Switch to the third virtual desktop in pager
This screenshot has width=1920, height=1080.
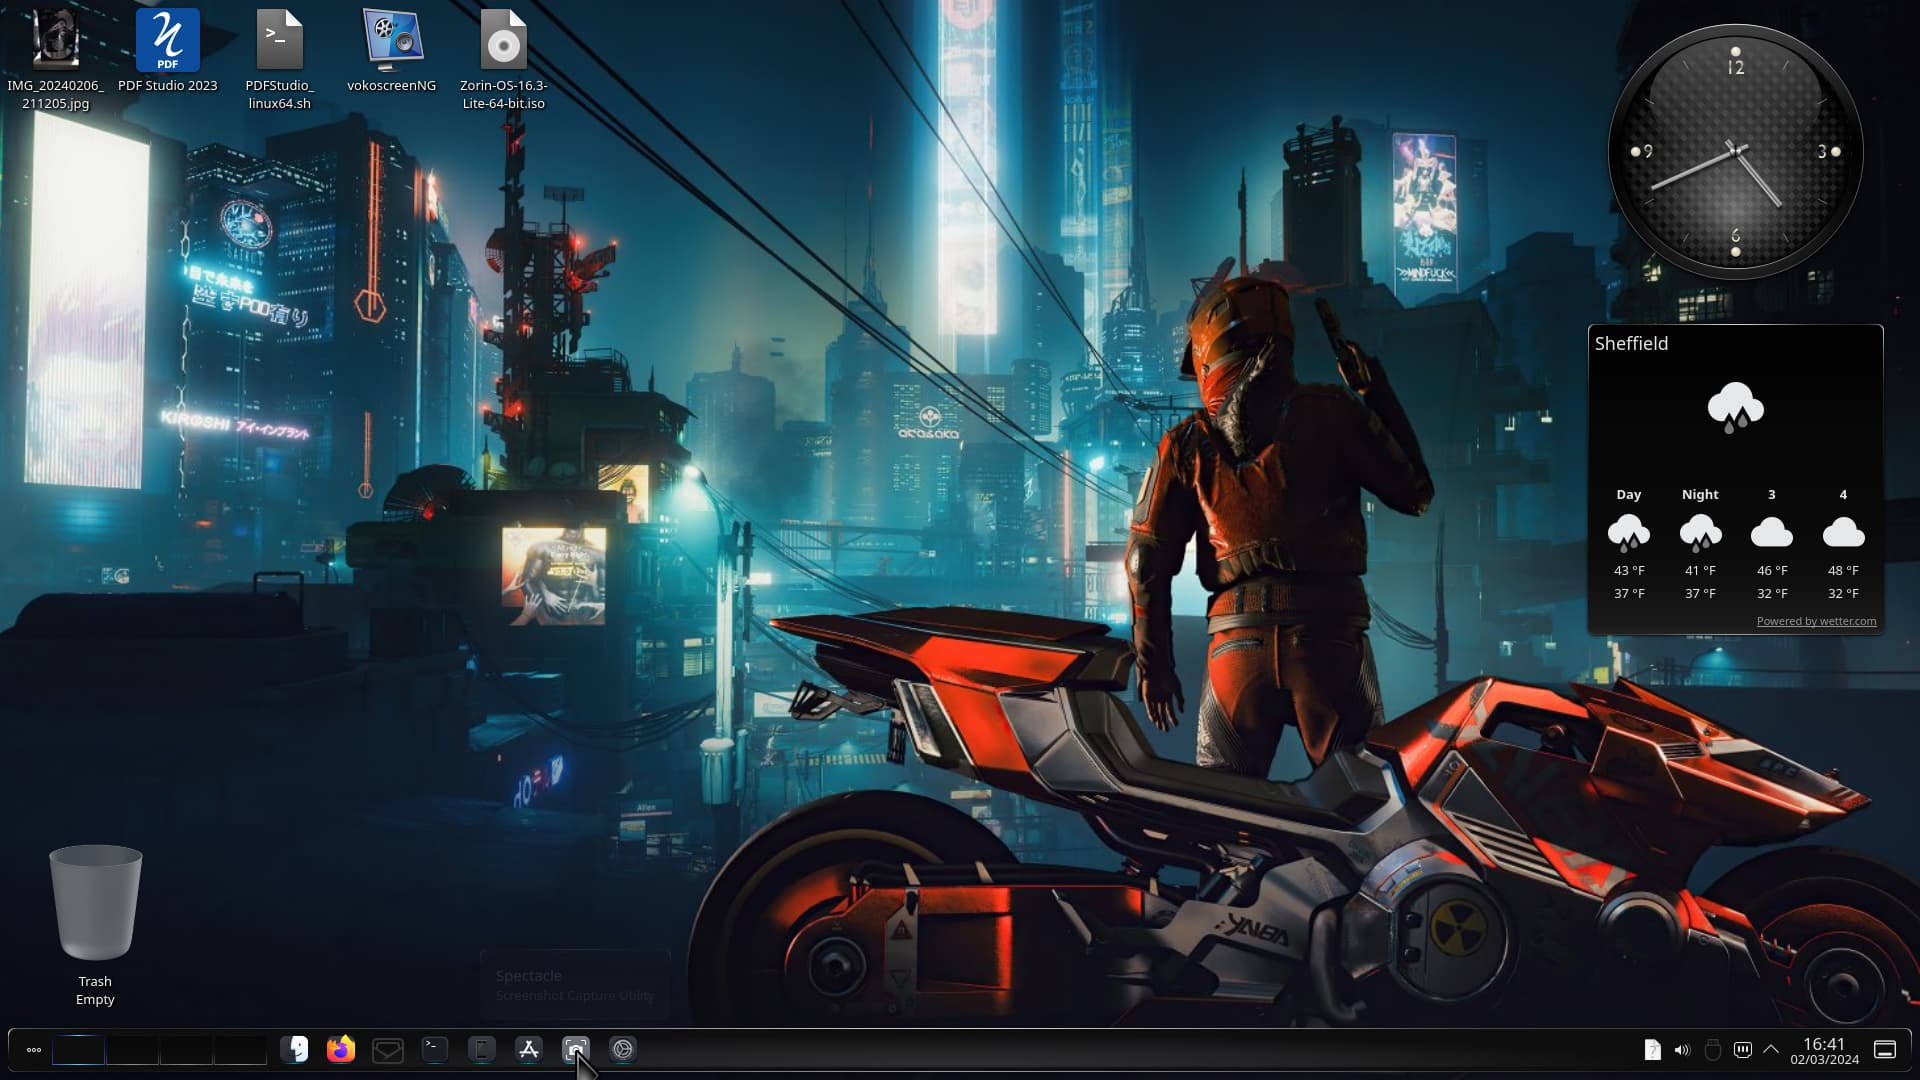pos(186,1050)
